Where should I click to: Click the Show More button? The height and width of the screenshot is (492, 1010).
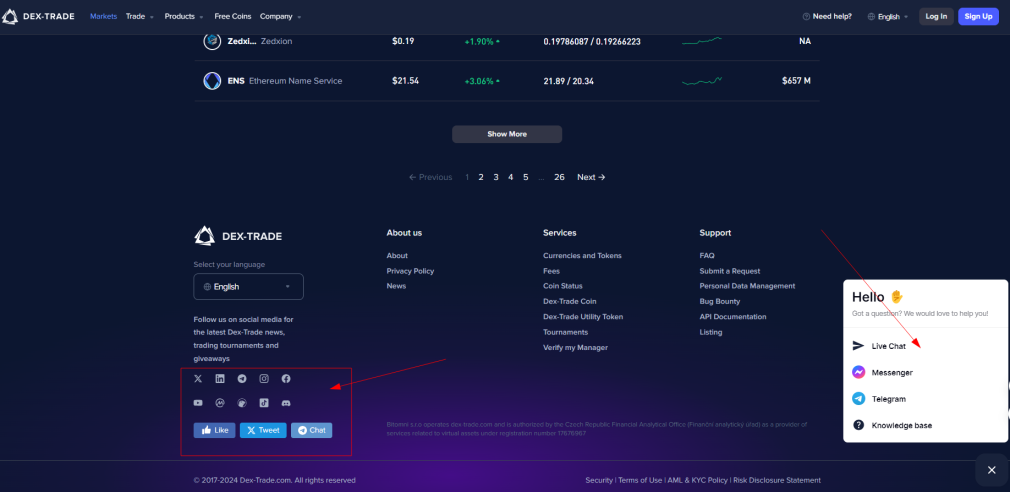click(x=507, y=134)
